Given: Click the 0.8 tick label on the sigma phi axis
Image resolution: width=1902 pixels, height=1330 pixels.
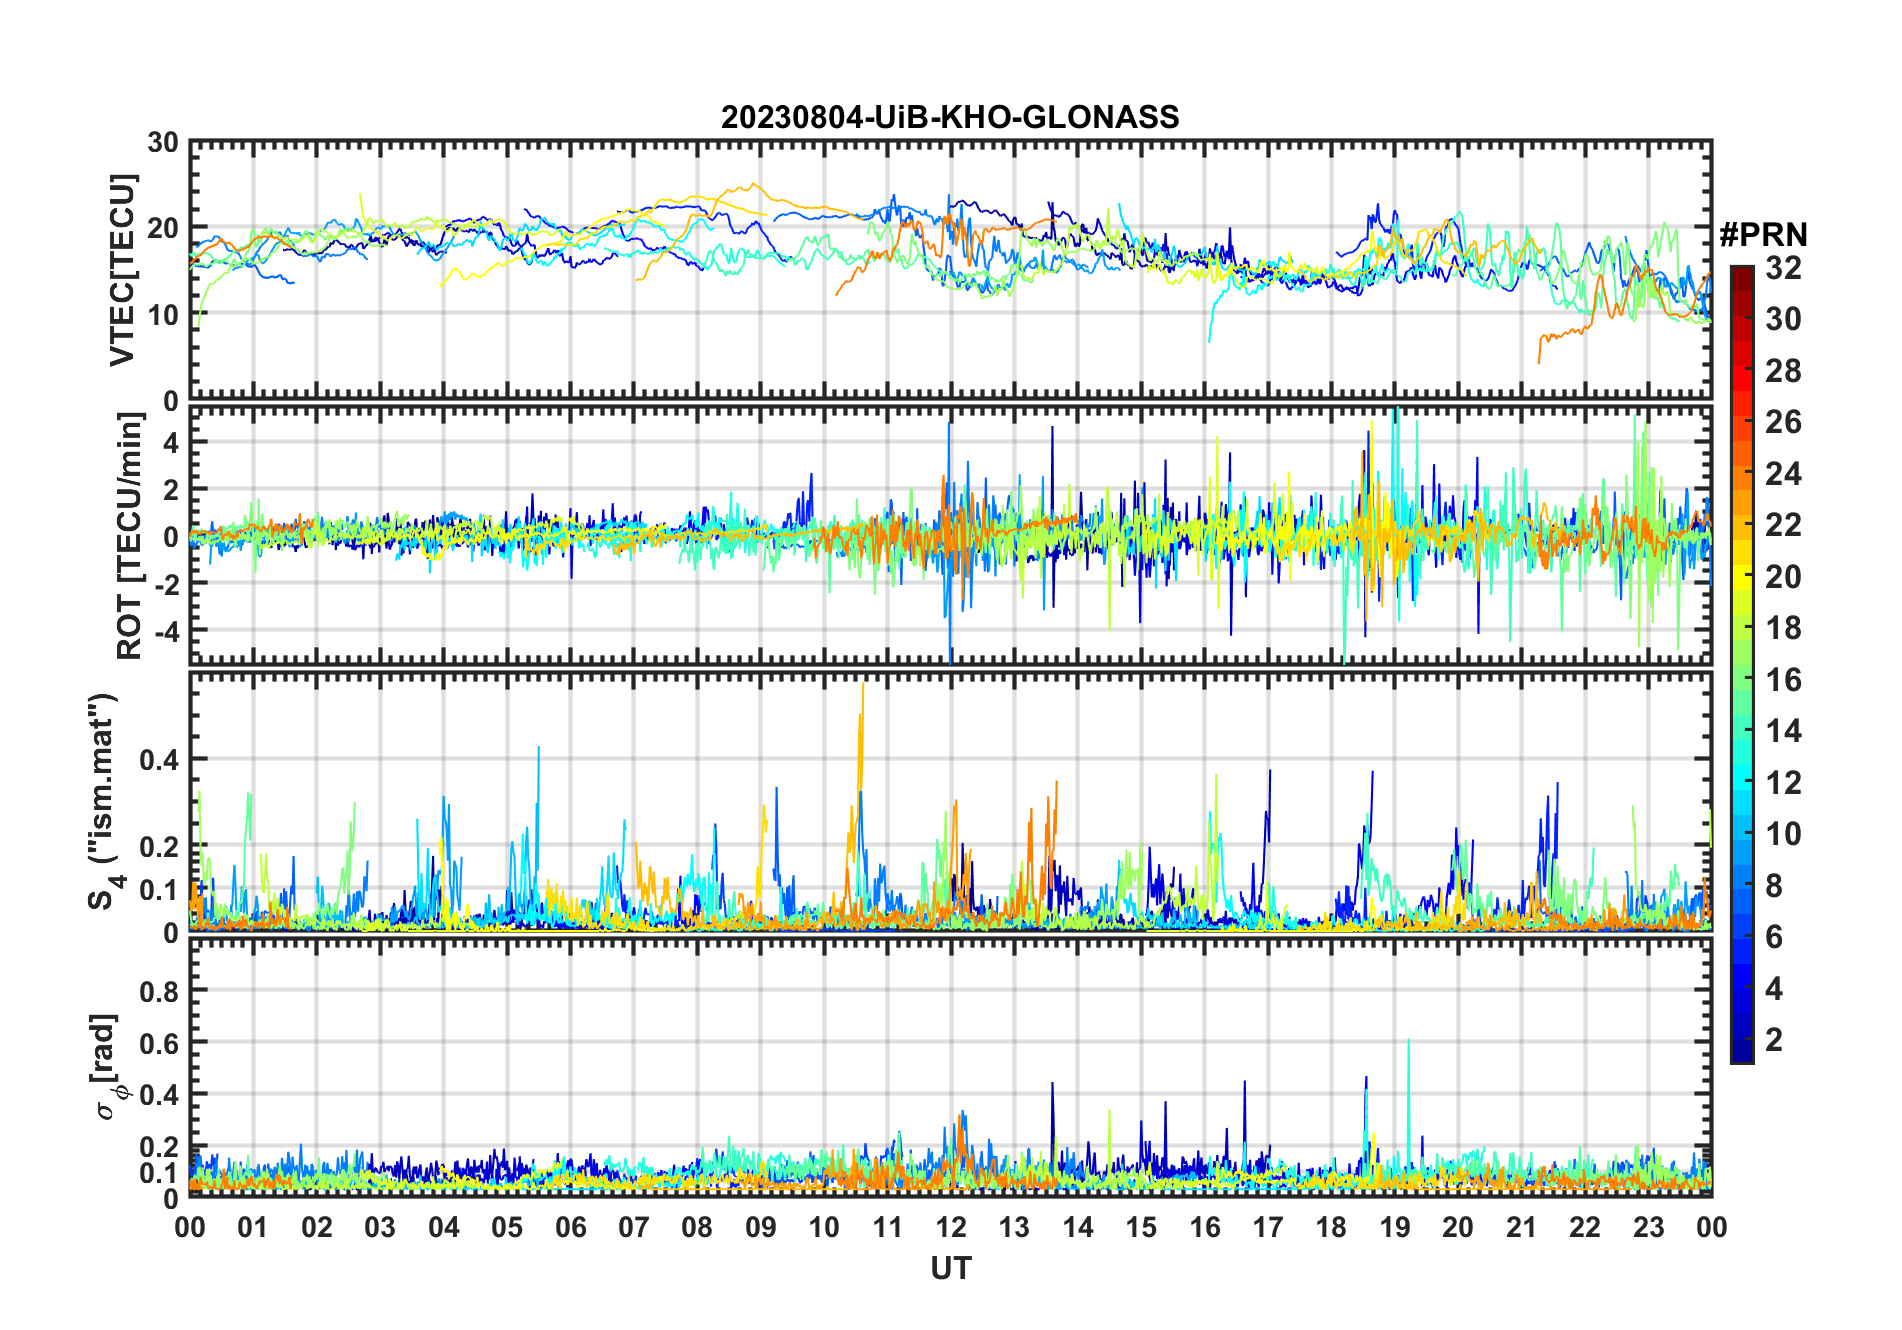Looking at the screenshot, I should pyautogui.click(x=159, y=991).
